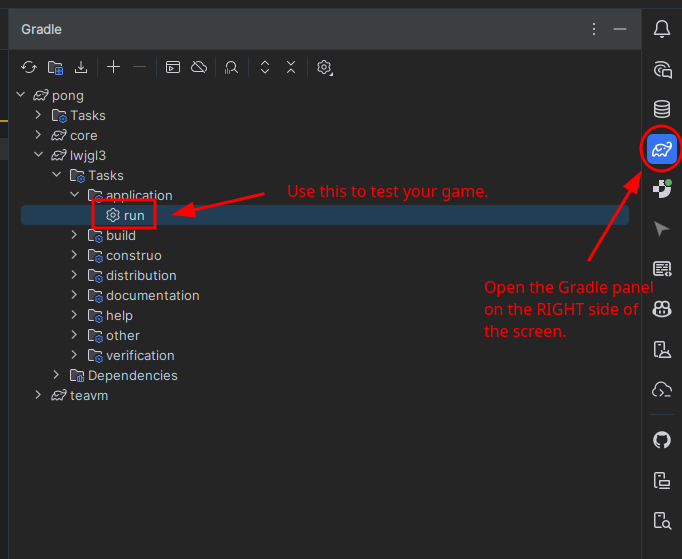Select the help folder label

tap(119, 315)
